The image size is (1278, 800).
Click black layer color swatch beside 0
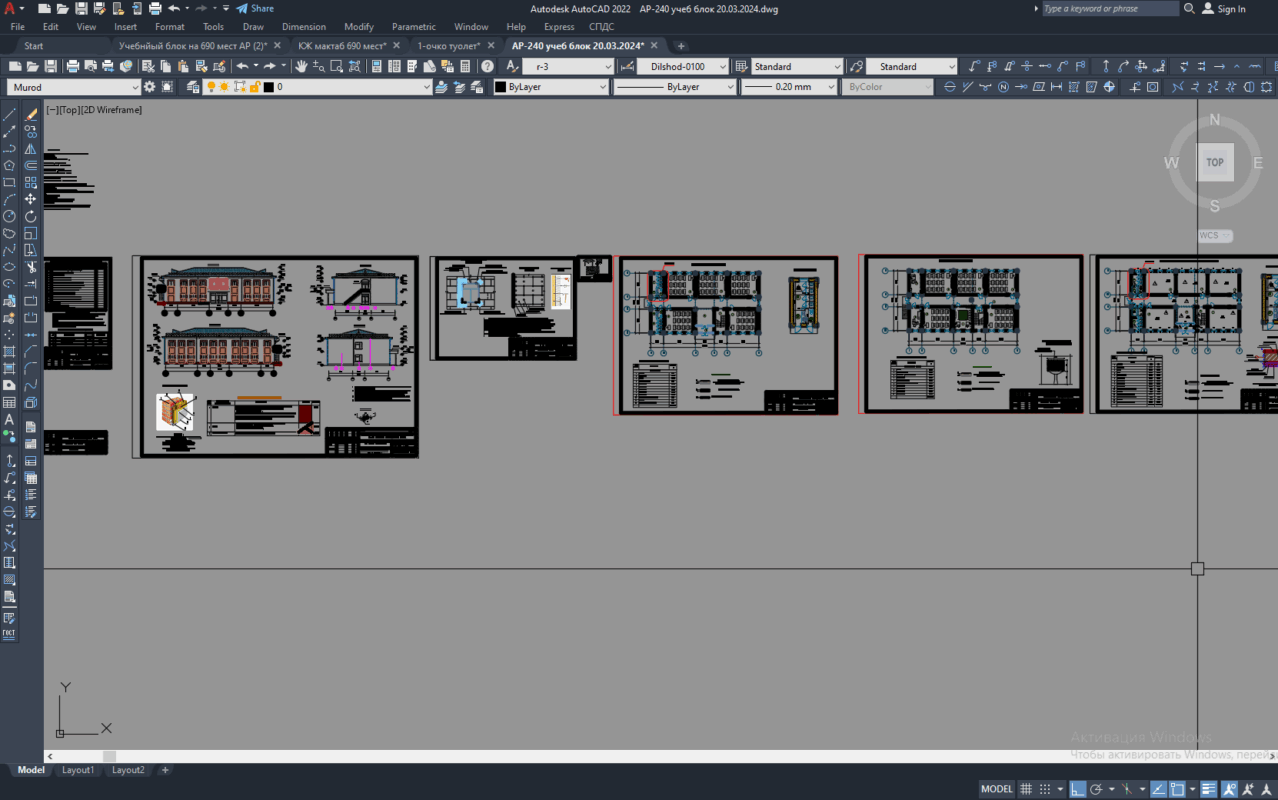pyautogui.click(x=268, y=87)
